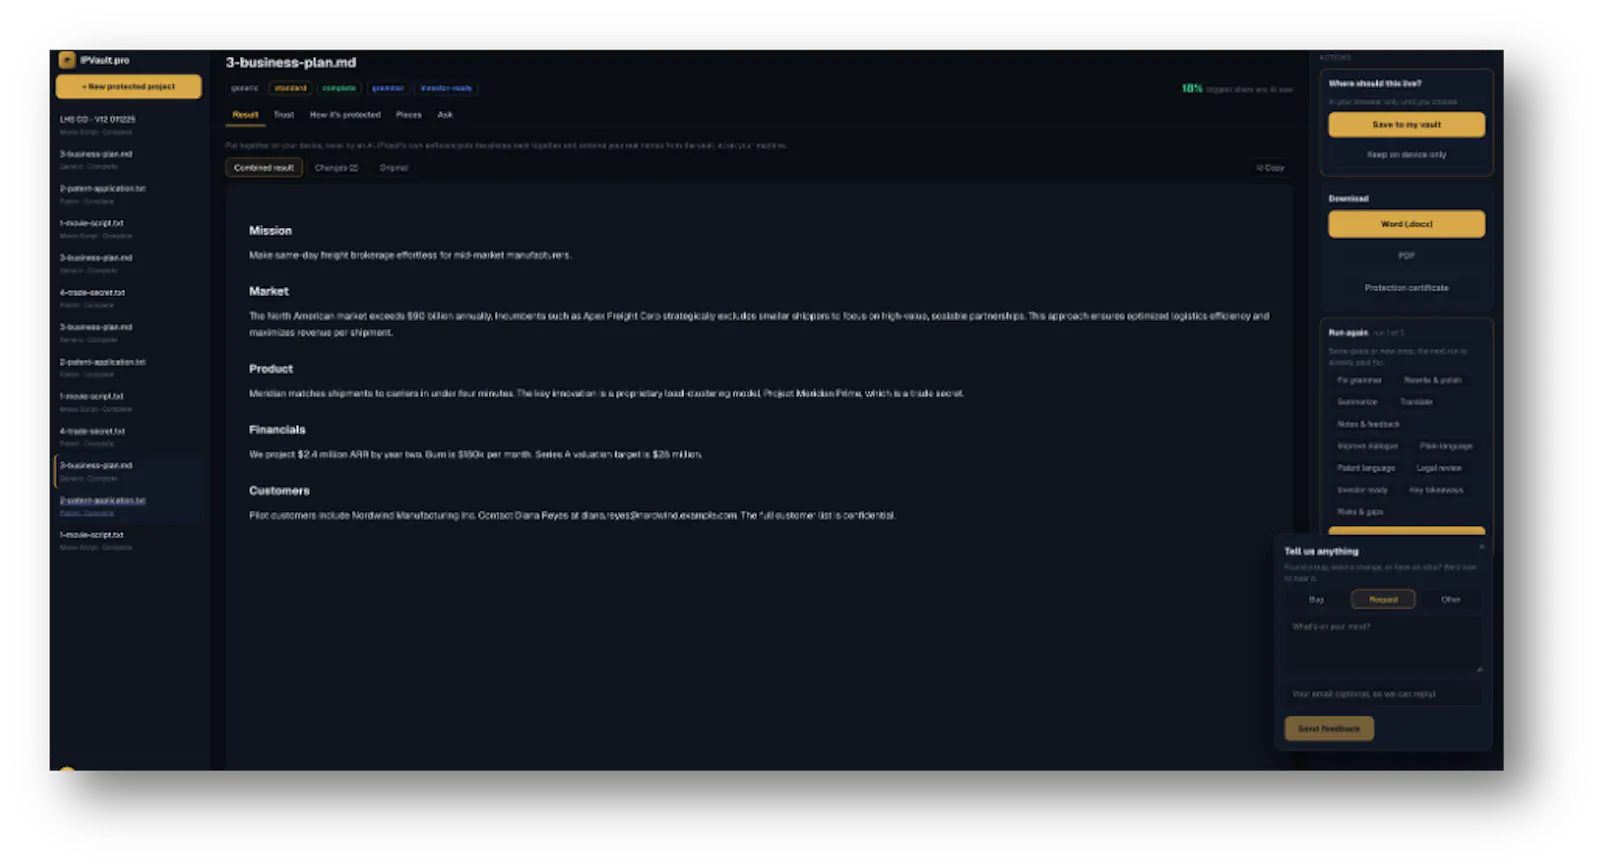Select the Translate run-again option
This screenshot has width=1600, height=867.
click(1416, 402)
